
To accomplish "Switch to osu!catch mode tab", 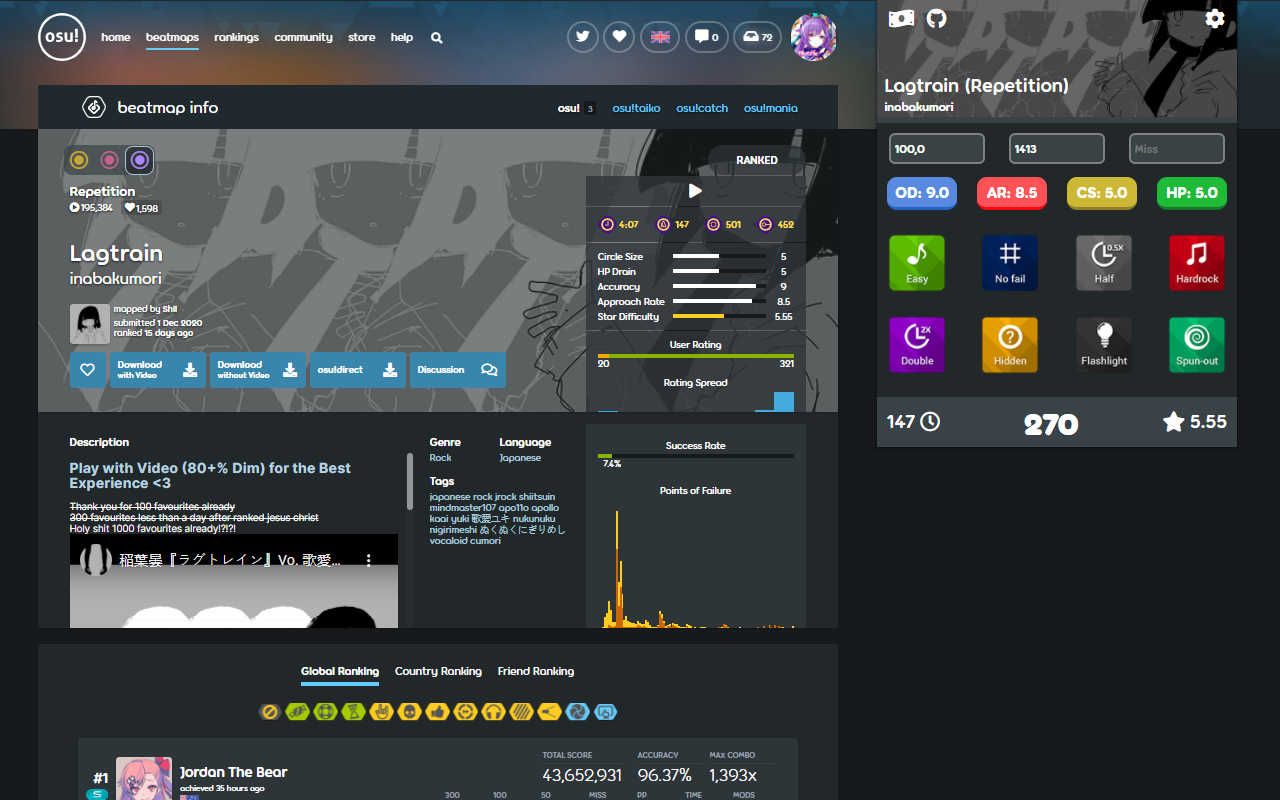I will click(702, 108).
